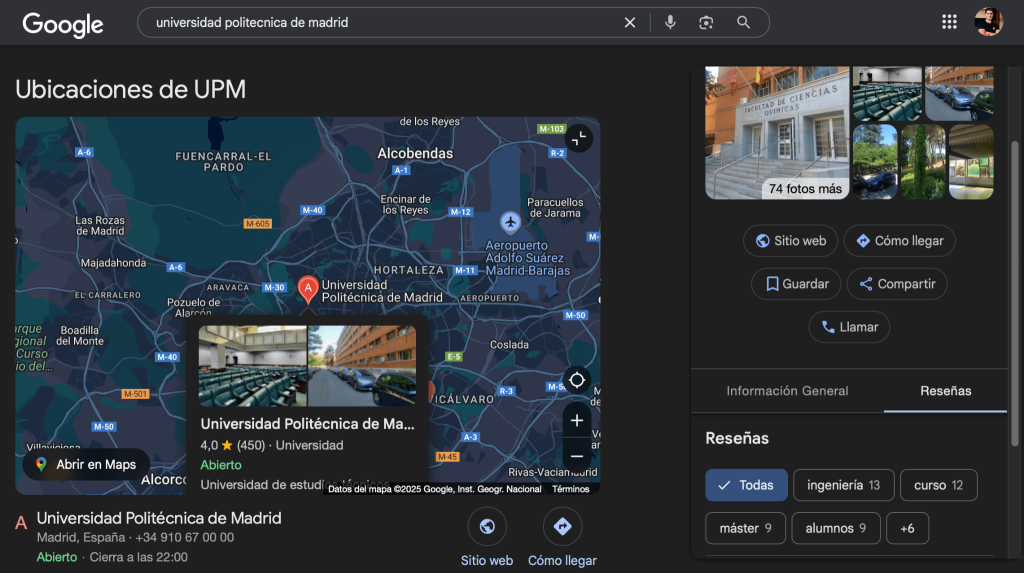Expand more review filters with +6

coord(907,529)
